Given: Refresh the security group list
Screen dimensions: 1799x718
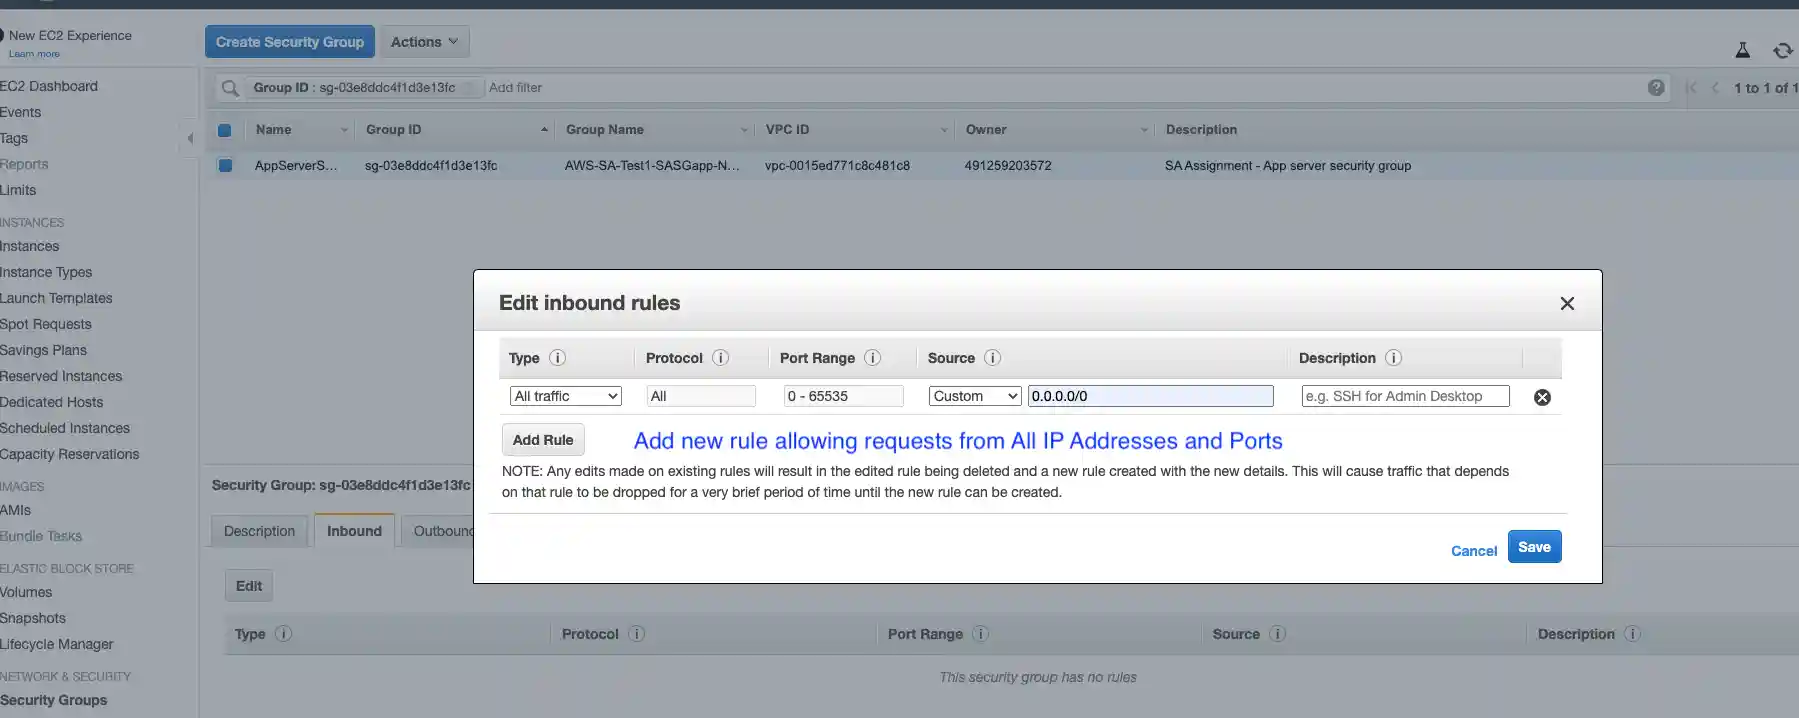Looking at the screenshot, I should point(1782,50).
